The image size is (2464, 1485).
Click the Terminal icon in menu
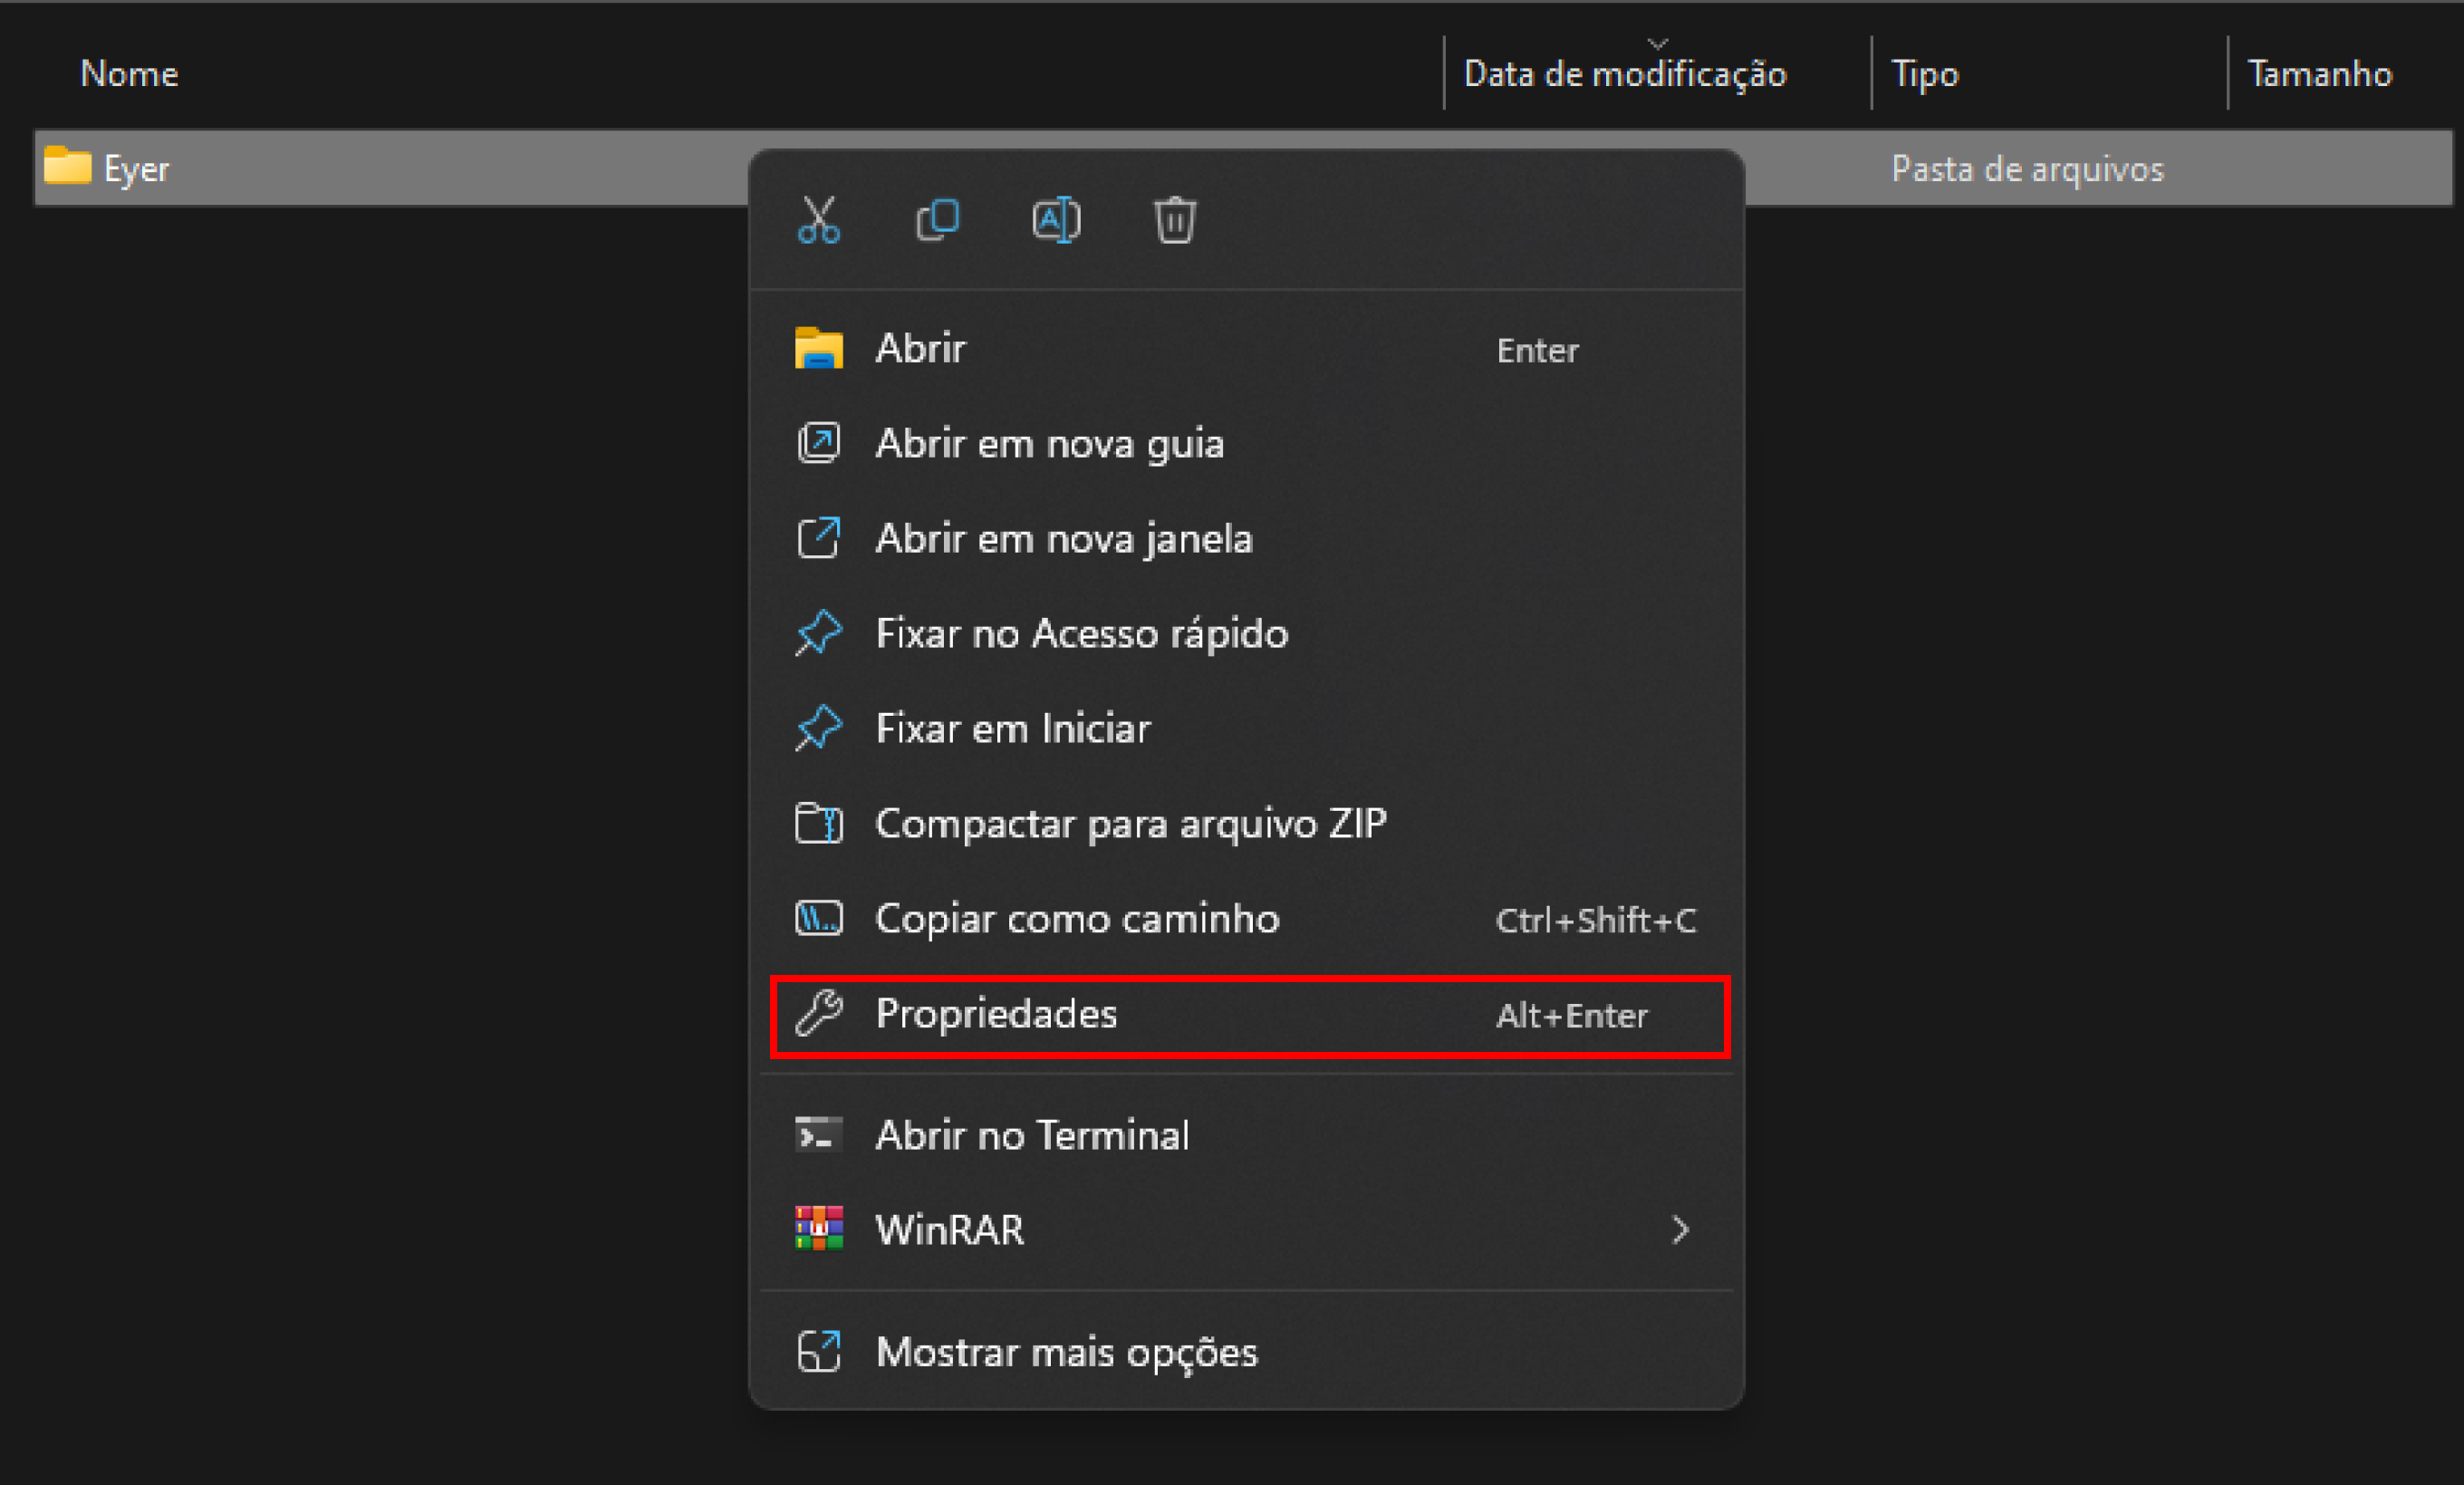(x=819, y=1135)
